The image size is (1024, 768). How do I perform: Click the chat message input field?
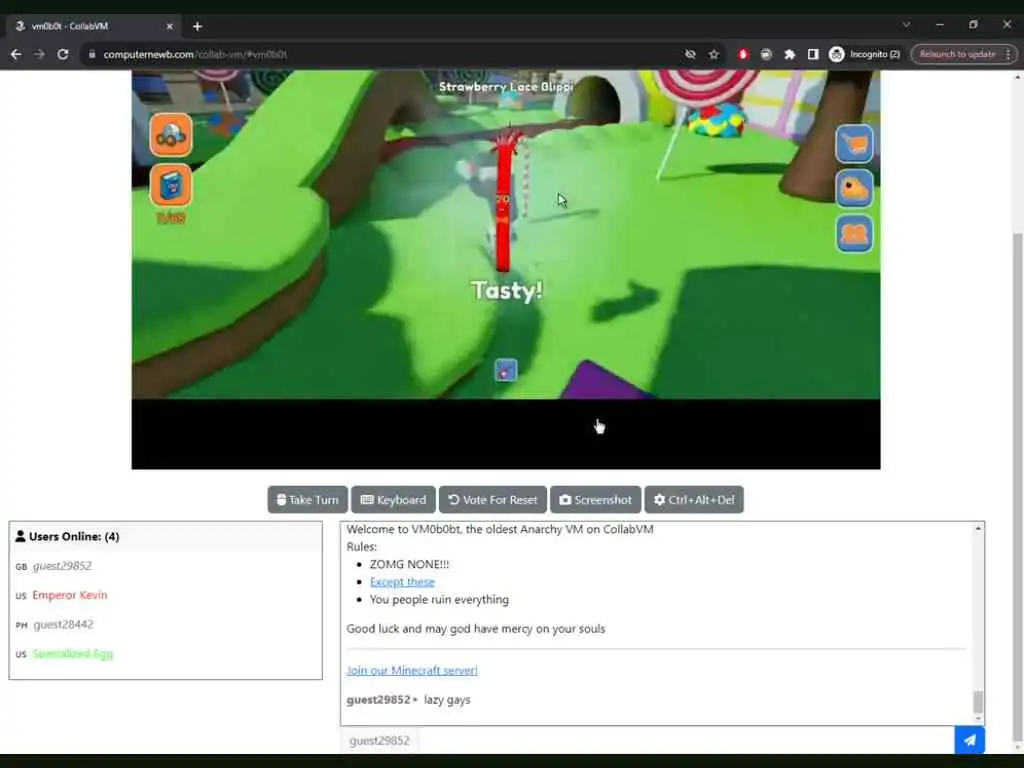pyautogui.click(x=686, y=741)
